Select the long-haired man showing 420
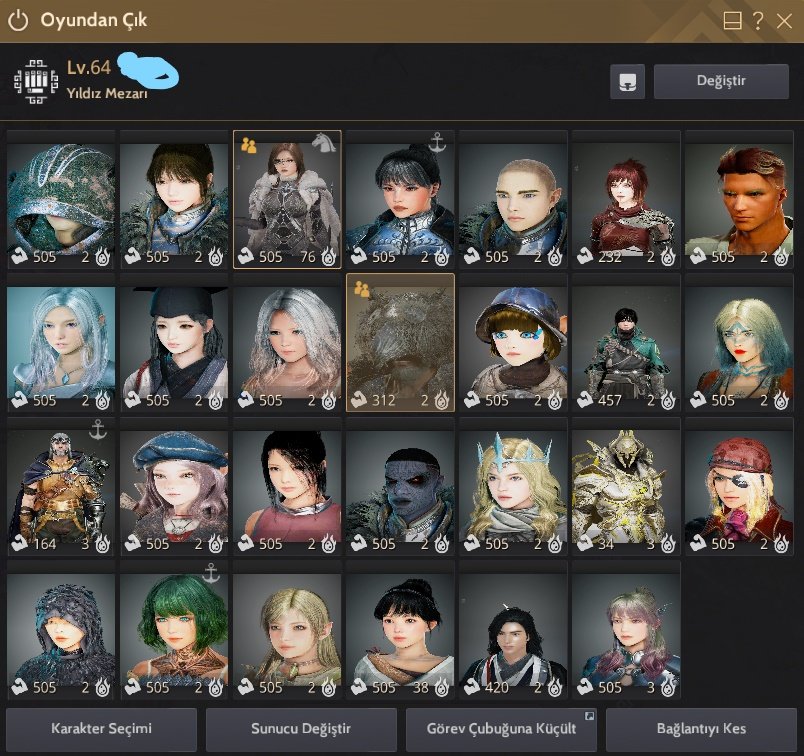The height and width of the screenshot is (756, 804). coord(513,630)
